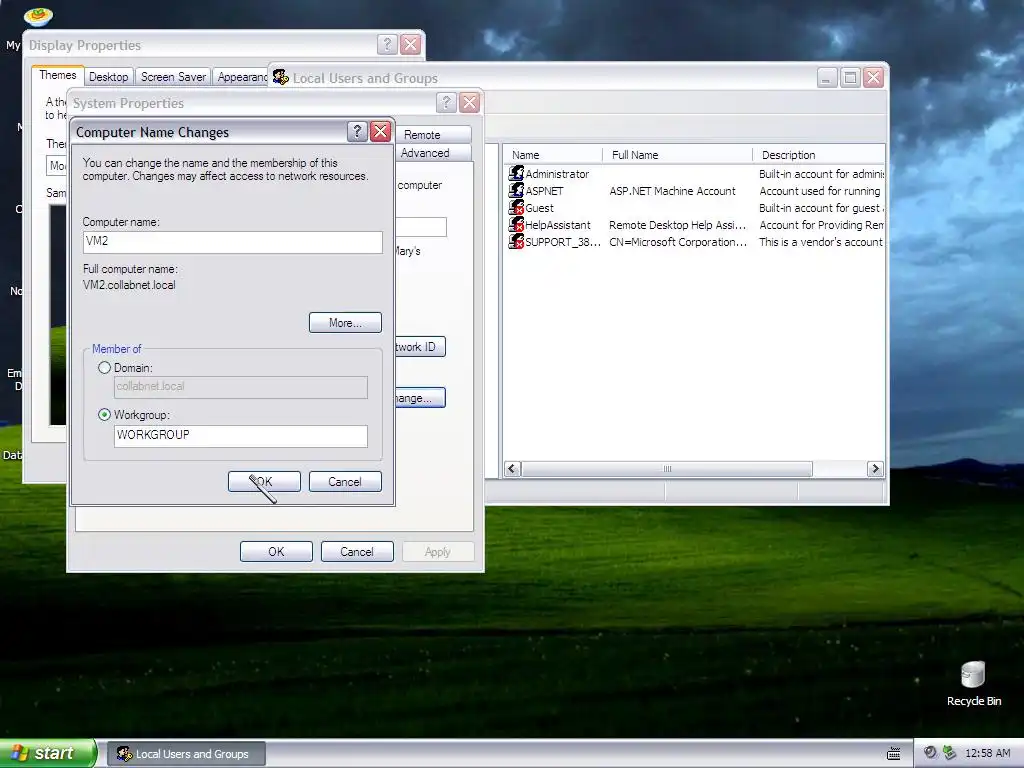Click the disabled Domain text field

click(241, 387)
